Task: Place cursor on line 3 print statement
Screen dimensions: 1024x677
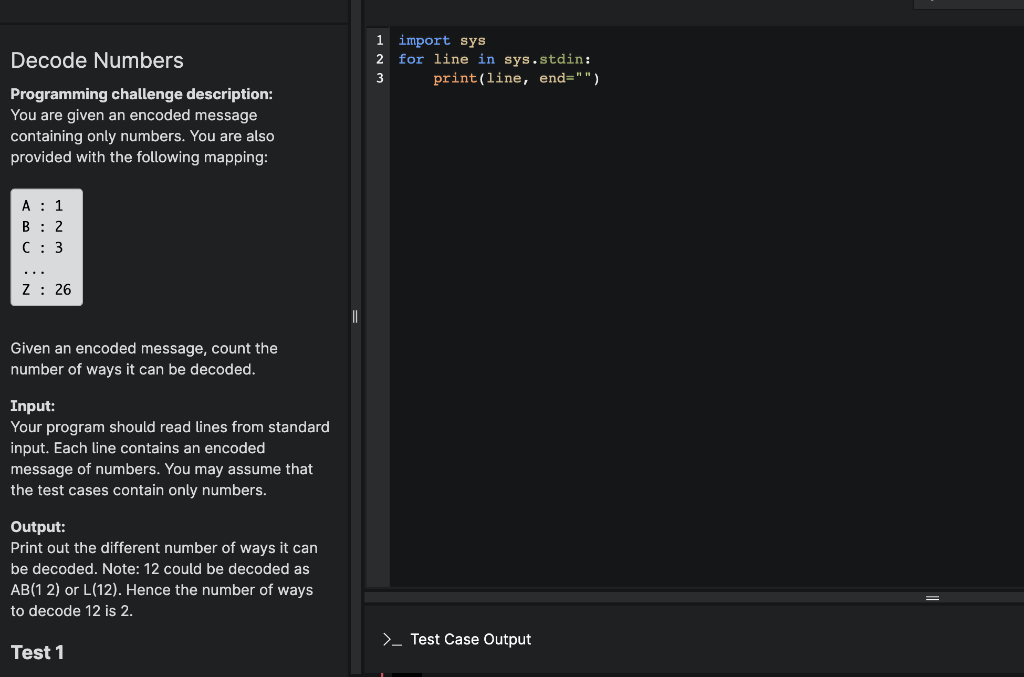Action: 516,78
